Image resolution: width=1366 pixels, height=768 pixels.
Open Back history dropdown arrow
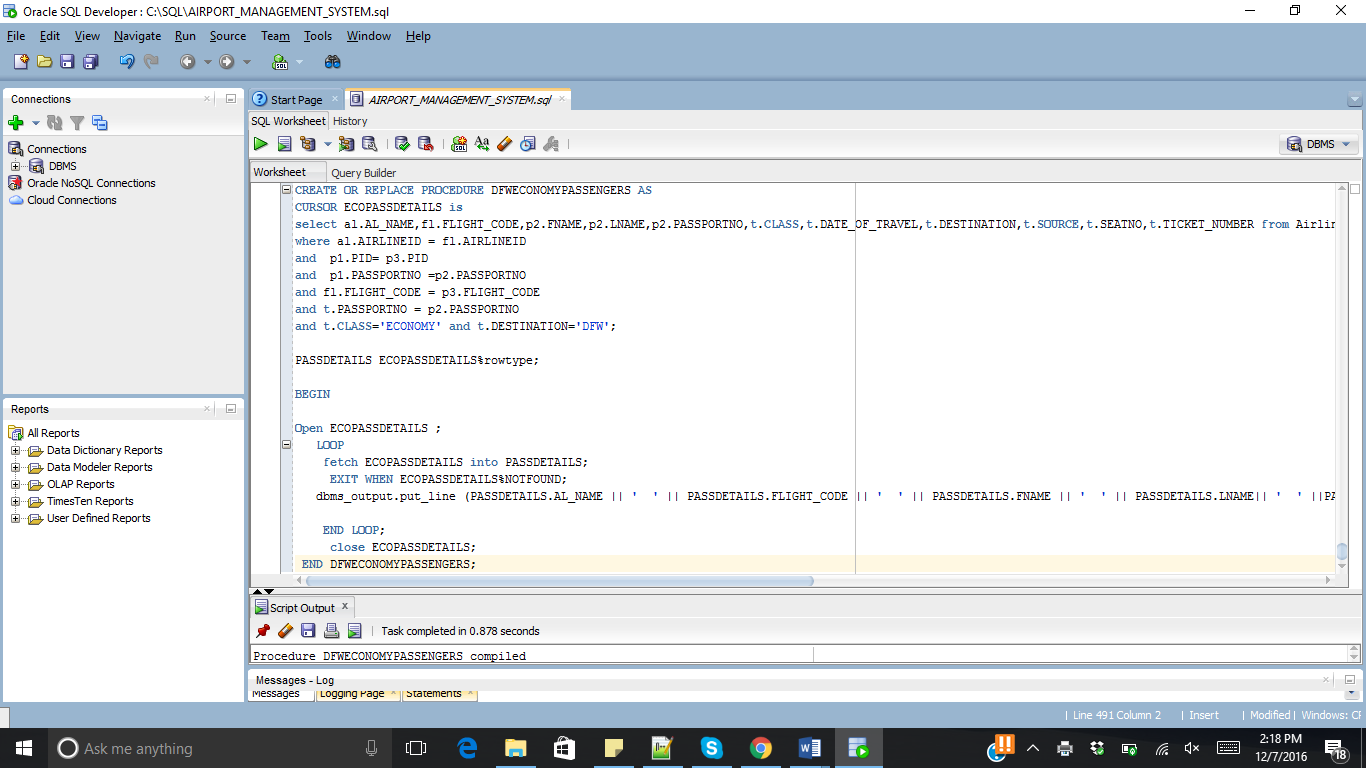[x=208, y=62]
